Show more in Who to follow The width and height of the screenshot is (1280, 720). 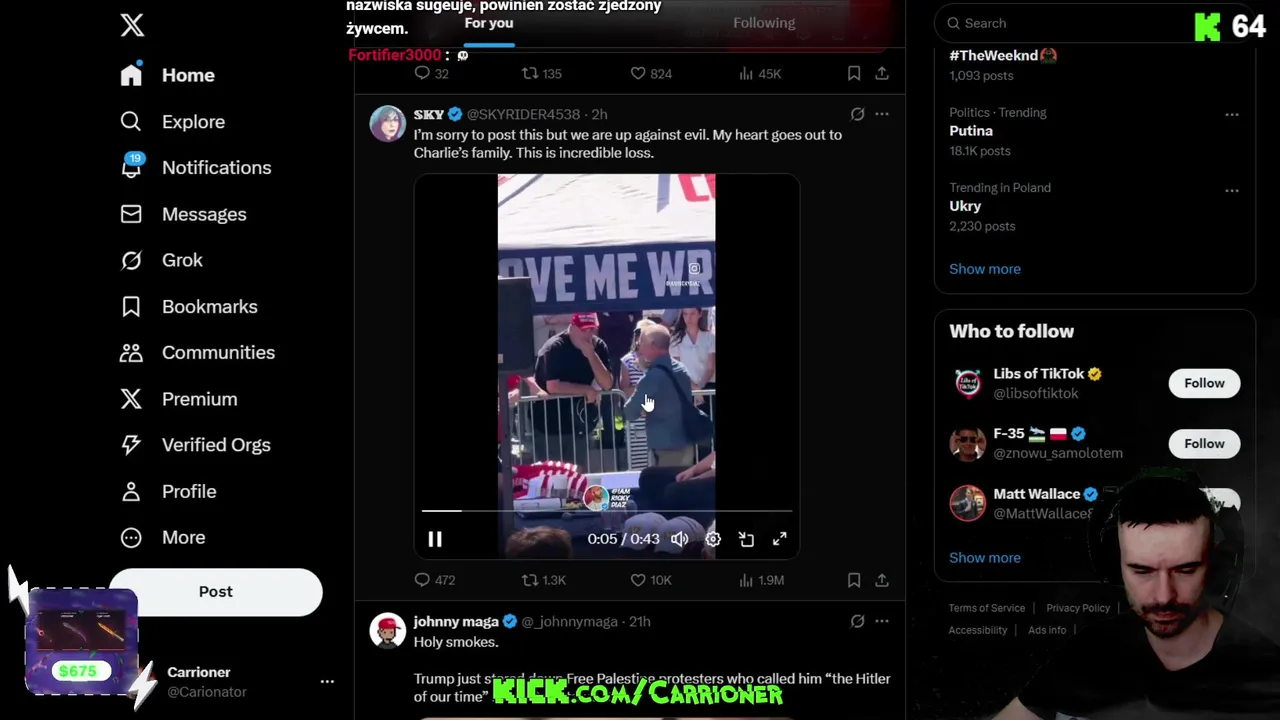pyautogui.click(x=985, y=558)
